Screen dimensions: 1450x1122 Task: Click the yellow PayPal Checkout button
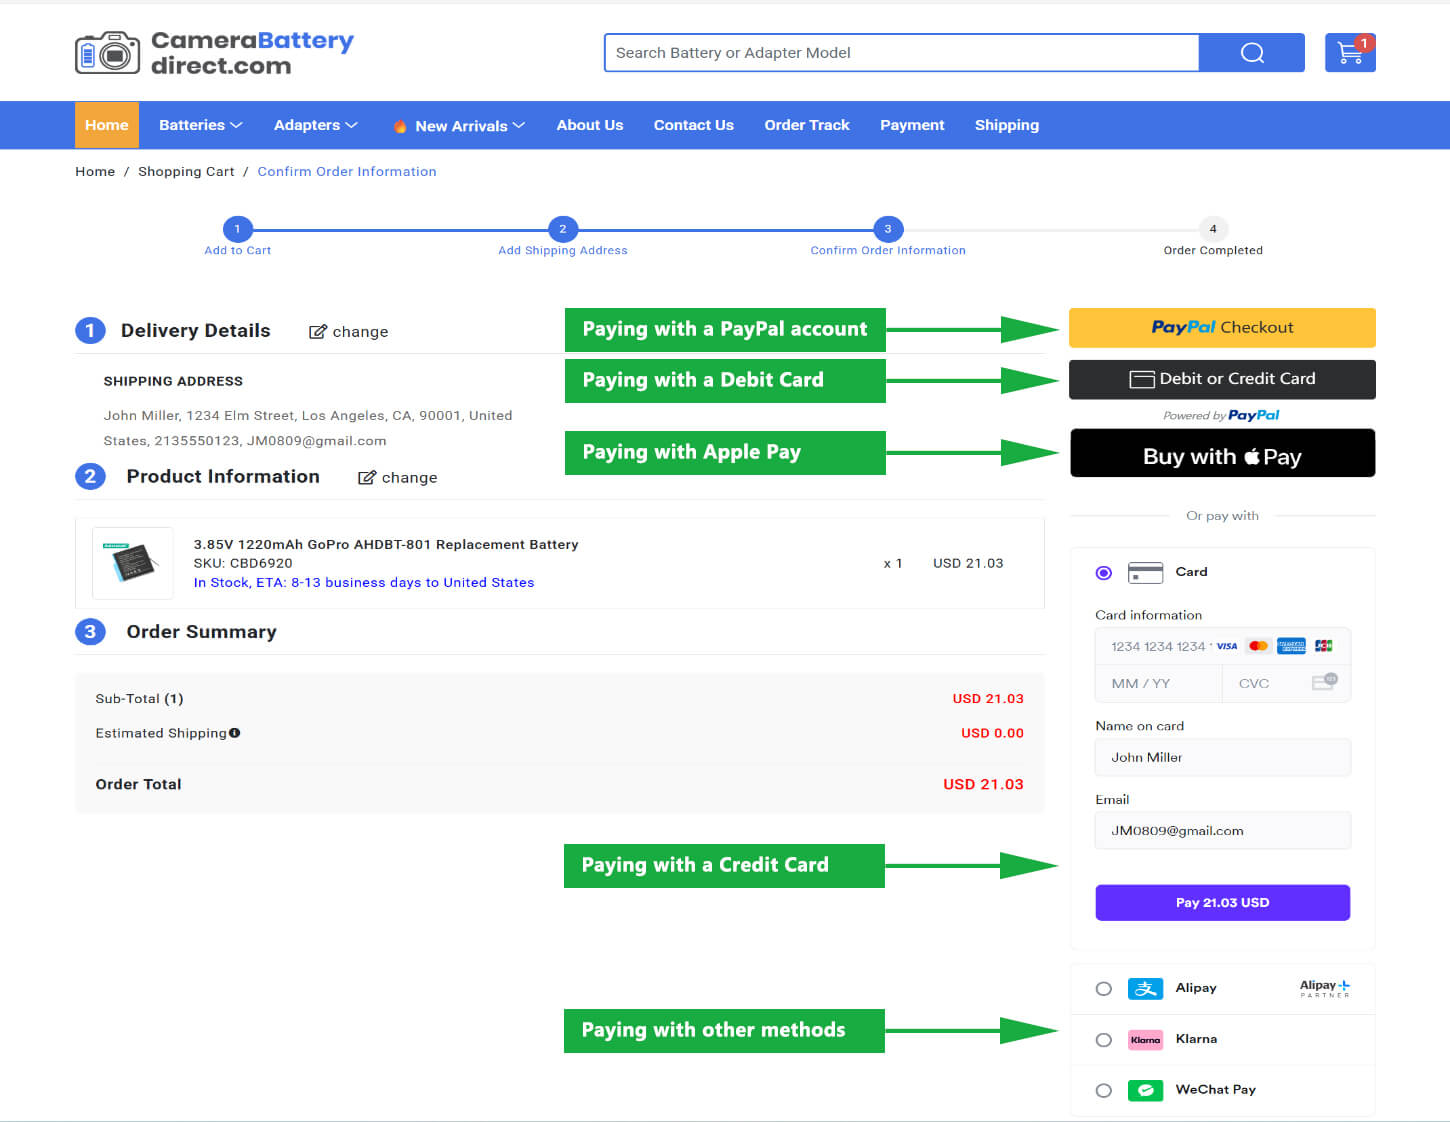pos(1222,328)
